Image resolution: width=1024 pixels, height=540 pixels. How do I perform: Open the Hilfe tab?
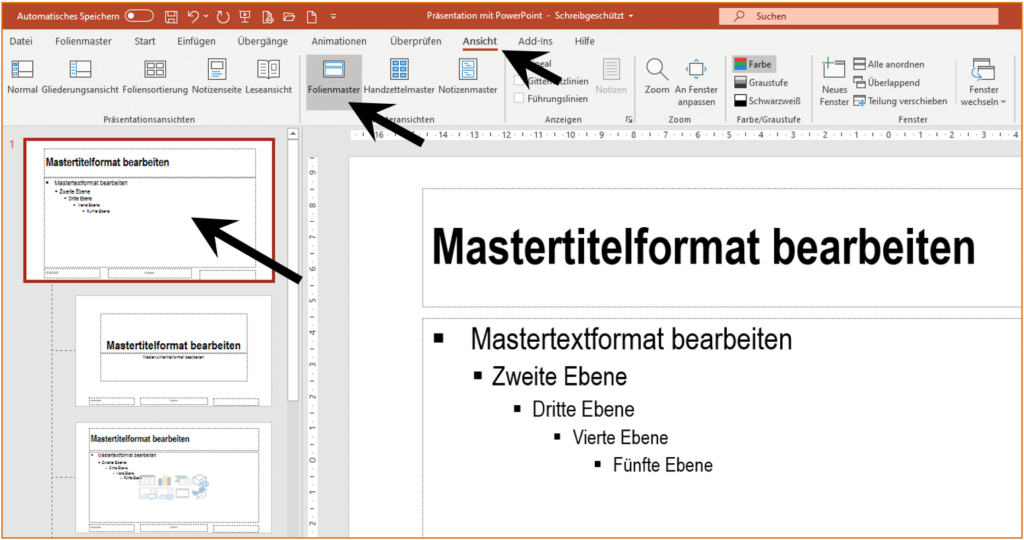[x=584, y=41]
